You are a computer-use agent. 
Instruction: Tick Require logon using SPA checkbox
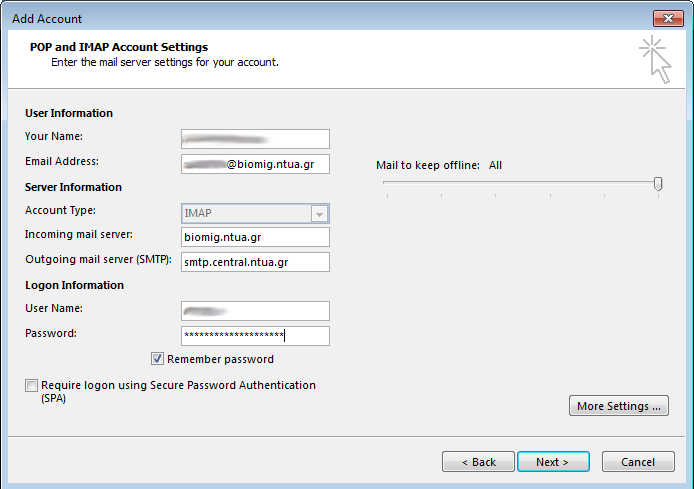tap(32, 386)
